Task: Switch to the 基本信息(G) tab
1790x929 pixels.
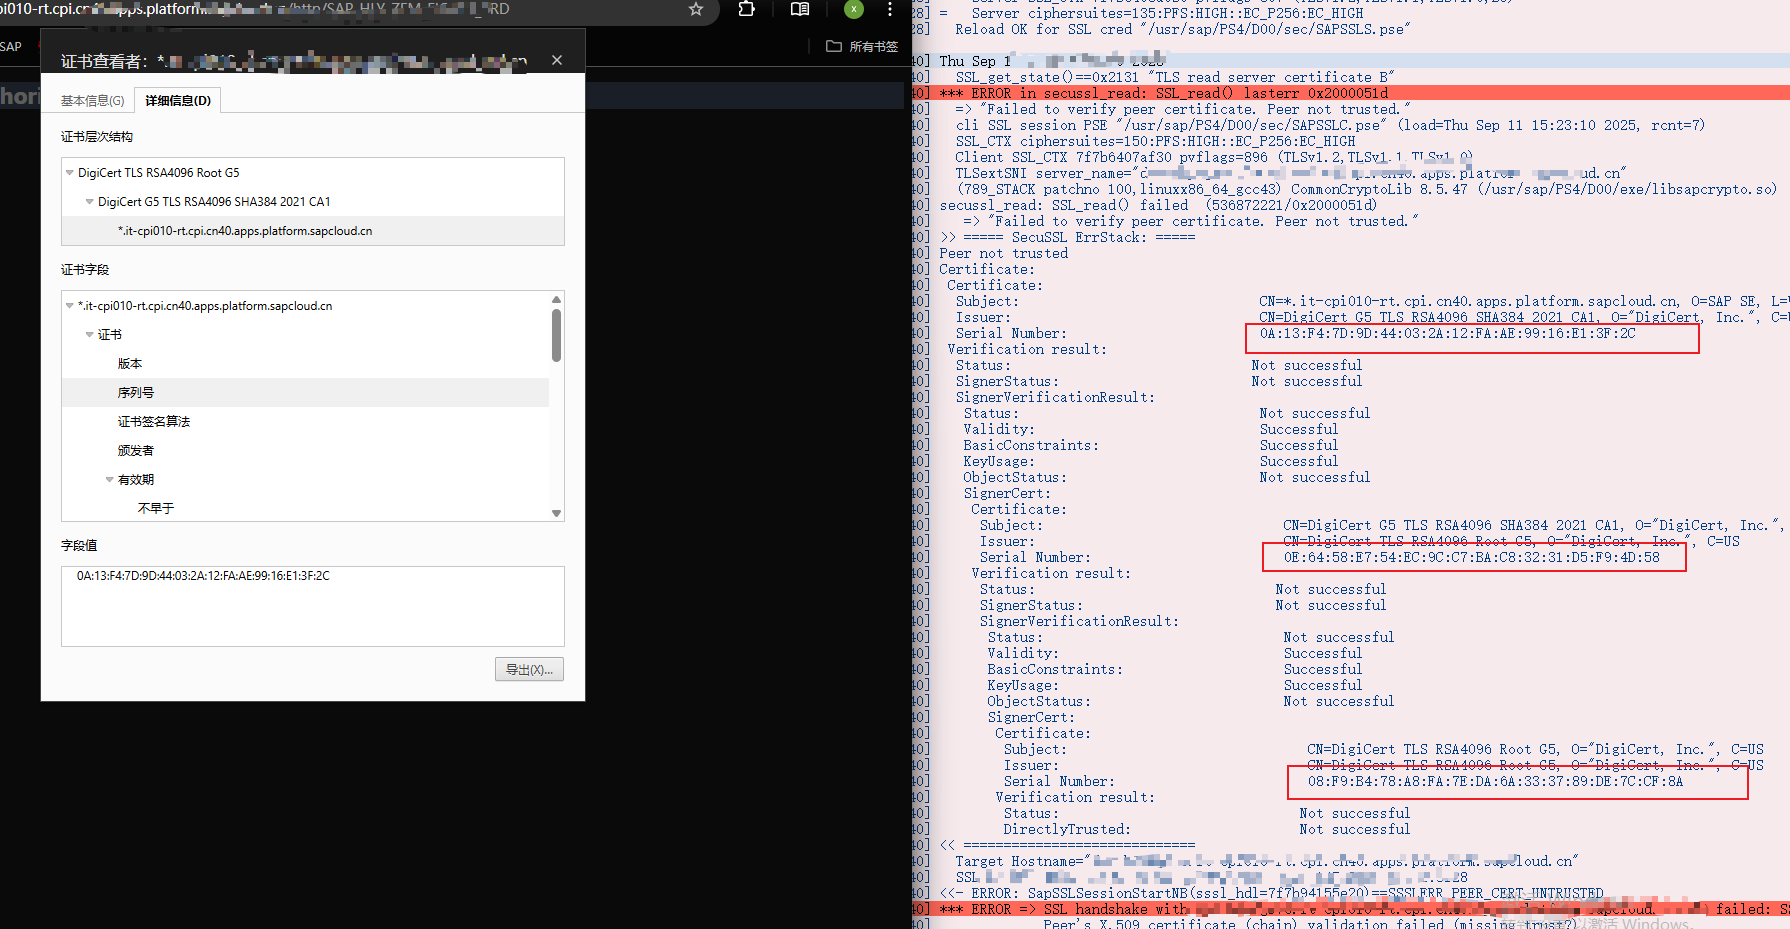Action: pyautogui.click(x=92, y=101)
